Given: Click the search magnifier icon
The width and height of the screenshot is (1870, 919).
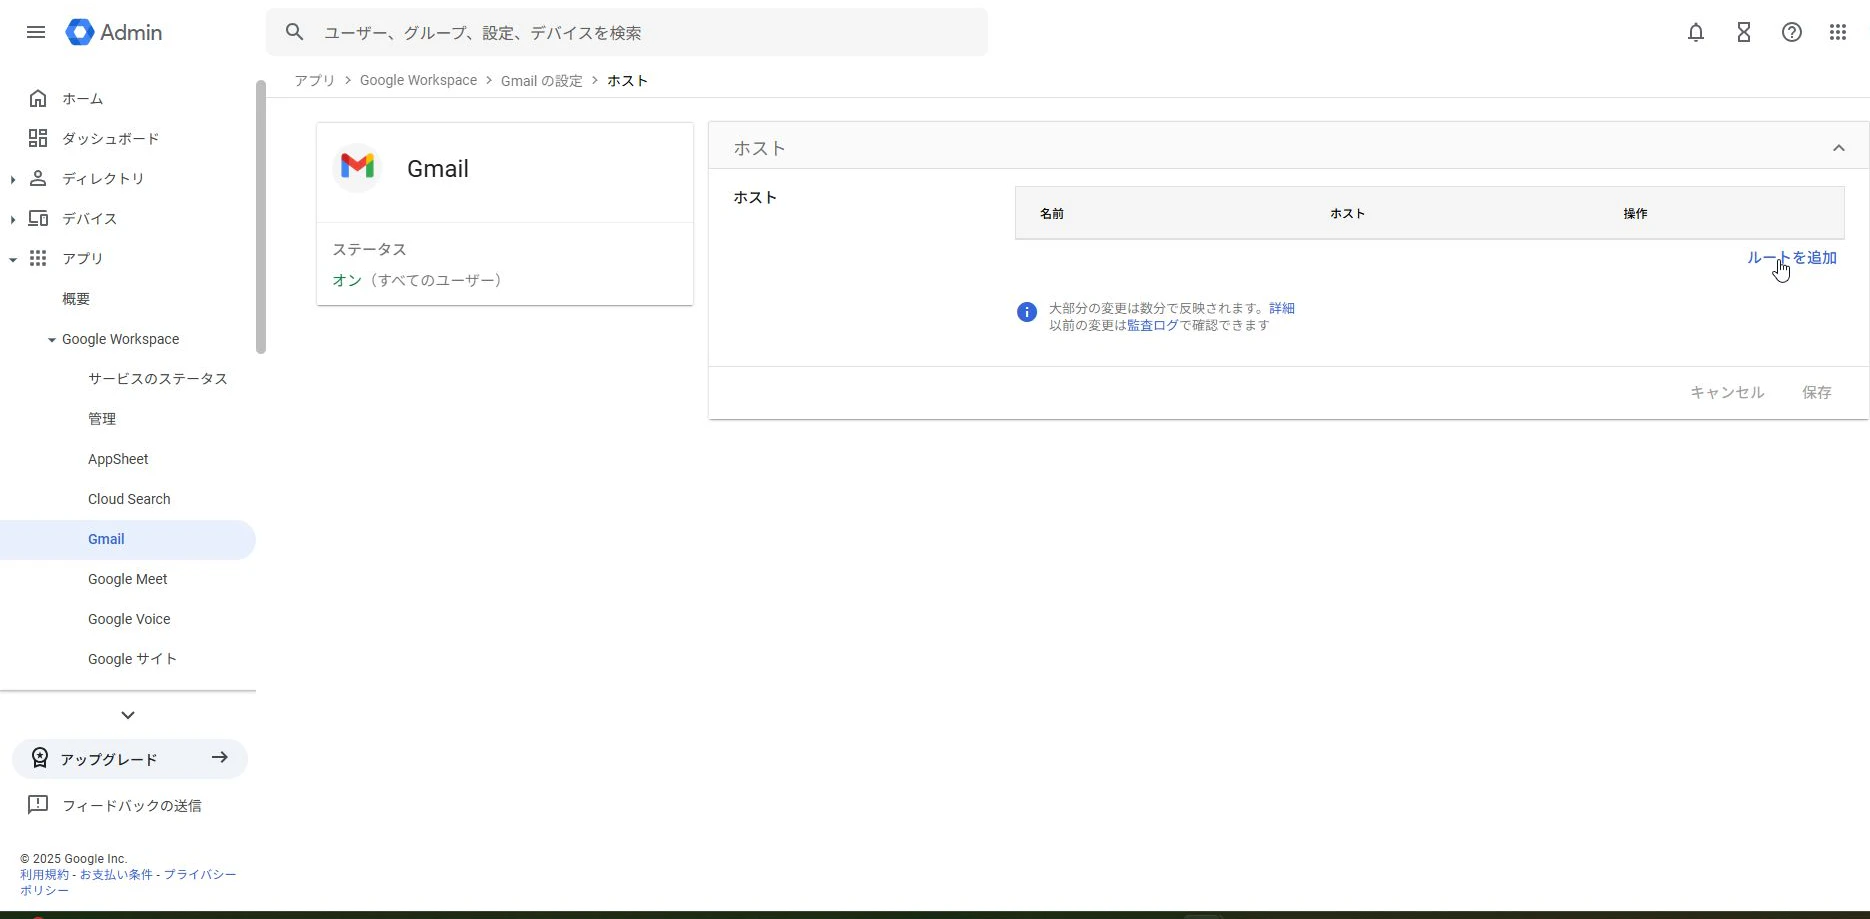Looking at the screenshot, I should pos(294,32).
